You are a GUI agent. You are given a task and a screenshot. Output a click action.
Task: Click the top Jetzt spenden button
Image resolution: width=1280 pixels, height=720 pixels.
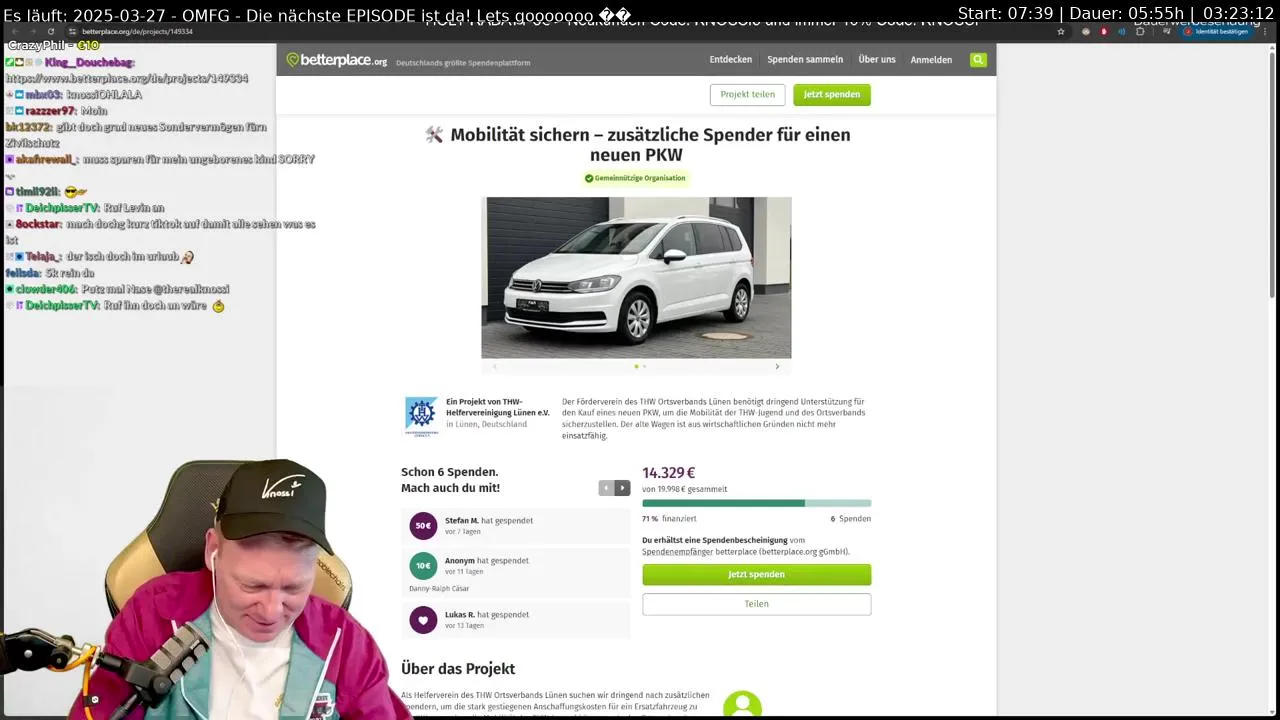tap(832, 94)
